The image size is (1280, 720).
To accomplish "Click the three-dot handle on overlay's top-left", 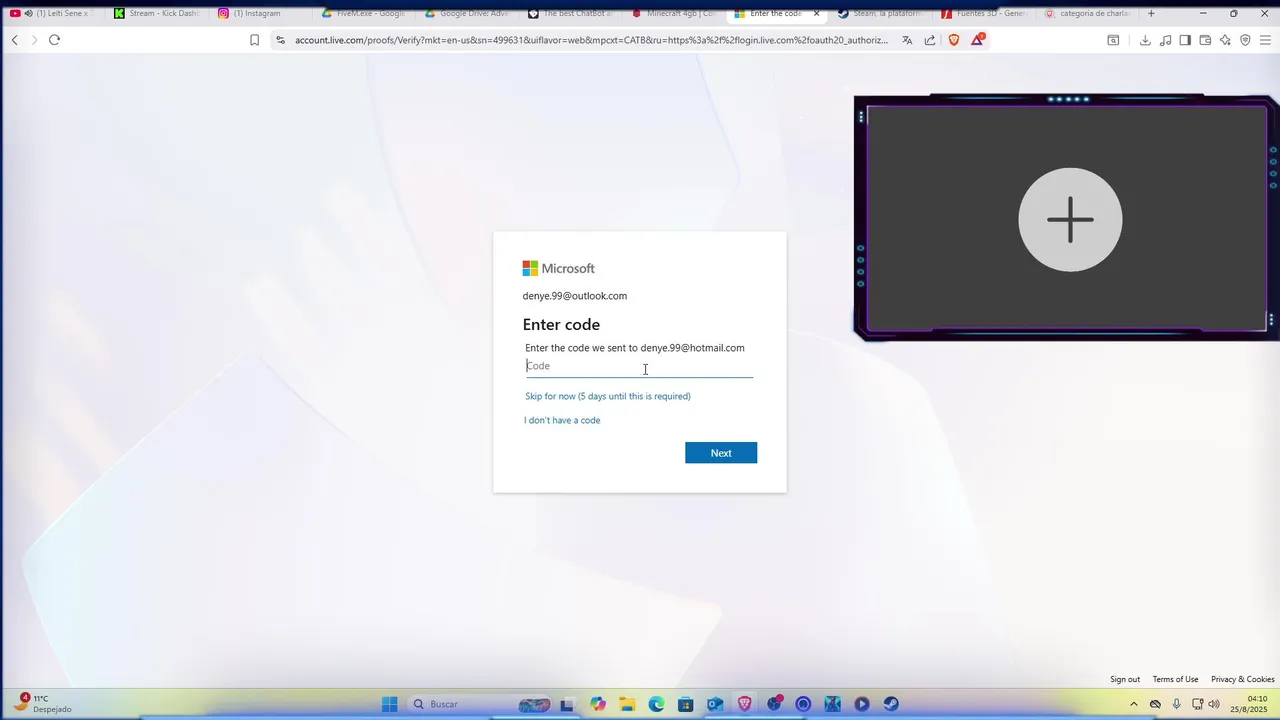I will (861, 117).
